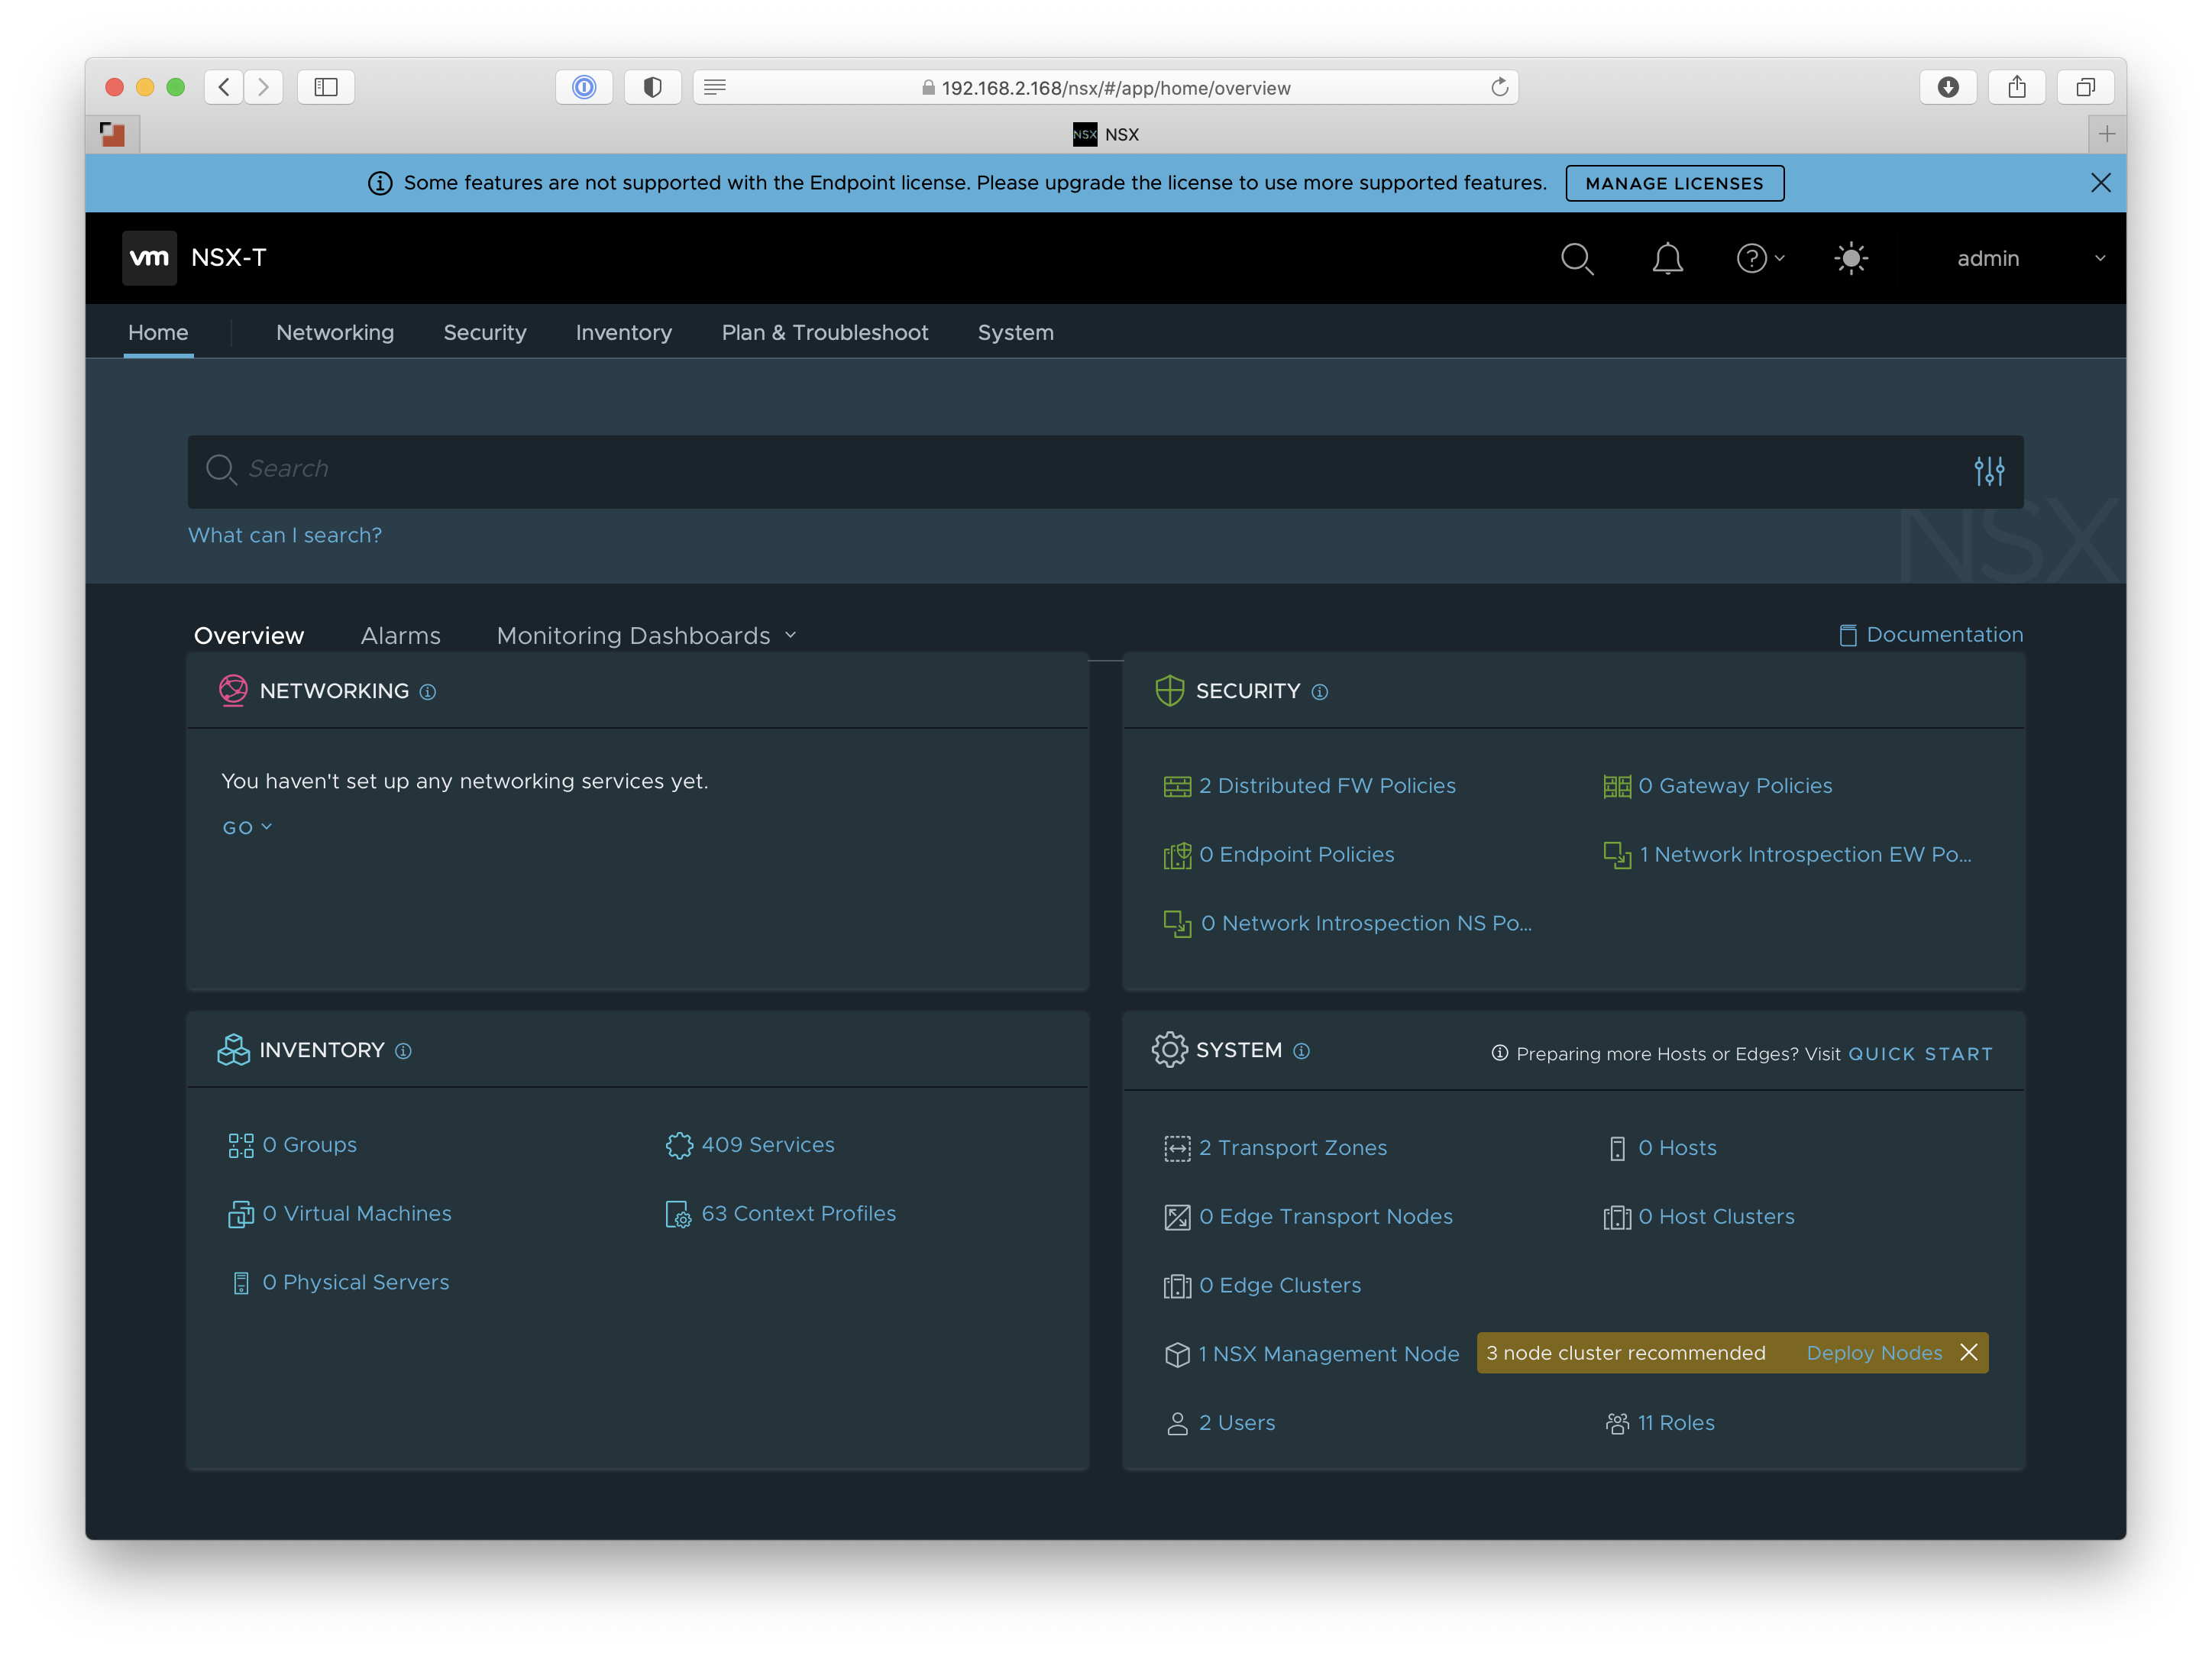
Task: Toggle light/dark theme sun icon
Action: point(1851,259)
